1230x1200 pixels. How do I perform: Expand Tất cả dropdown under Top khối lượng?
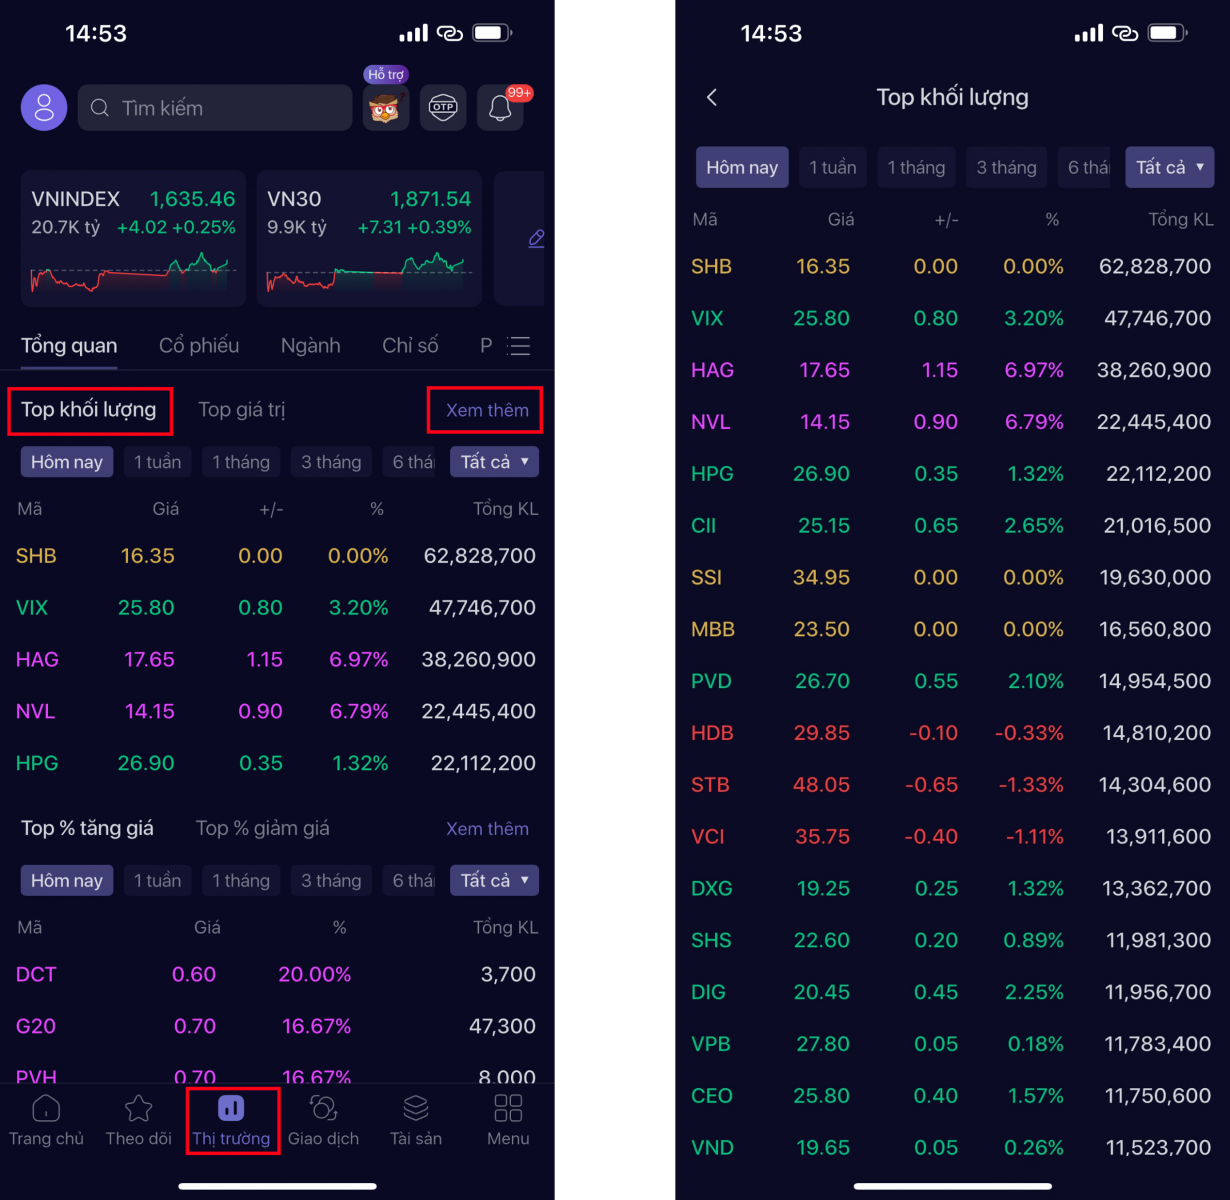click(495, 462)
